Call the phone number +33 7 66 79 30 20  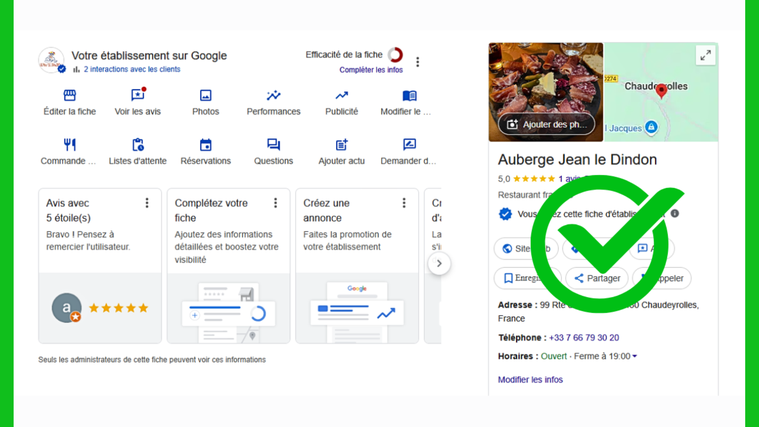pyautogui.click(x=584, y=337)
